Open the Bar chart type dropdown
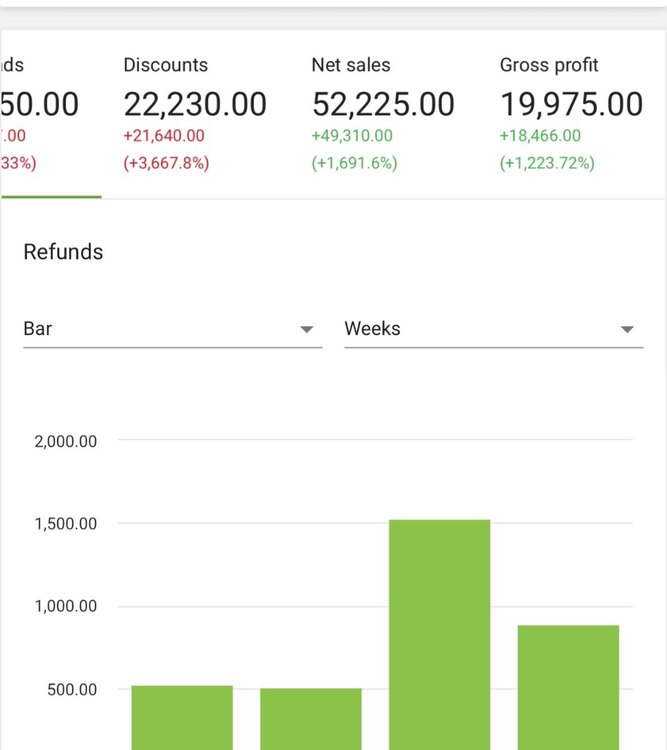 tap(172, 329)
